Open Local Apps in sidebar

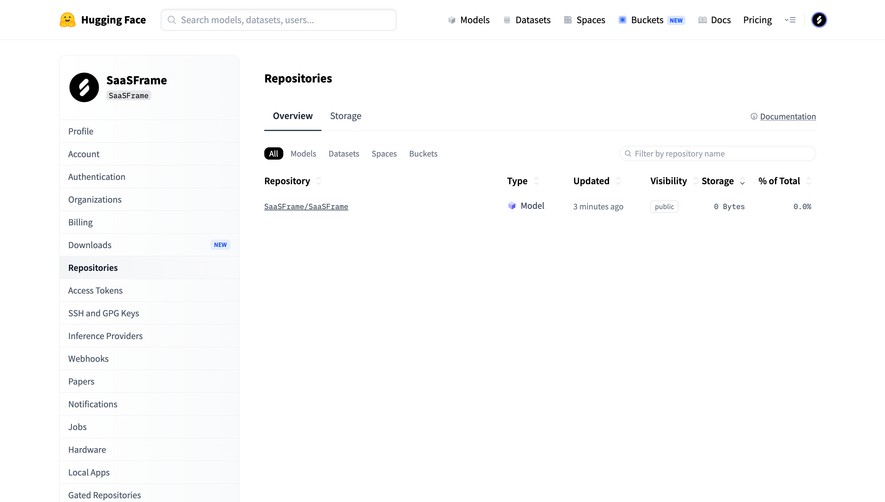[149, 472]
